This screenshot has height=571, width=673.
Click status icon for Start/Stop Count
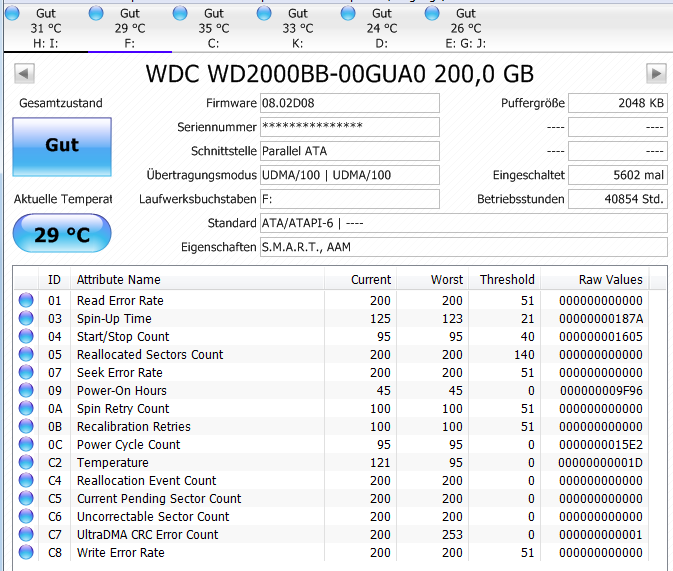click(x=26, y=336)
